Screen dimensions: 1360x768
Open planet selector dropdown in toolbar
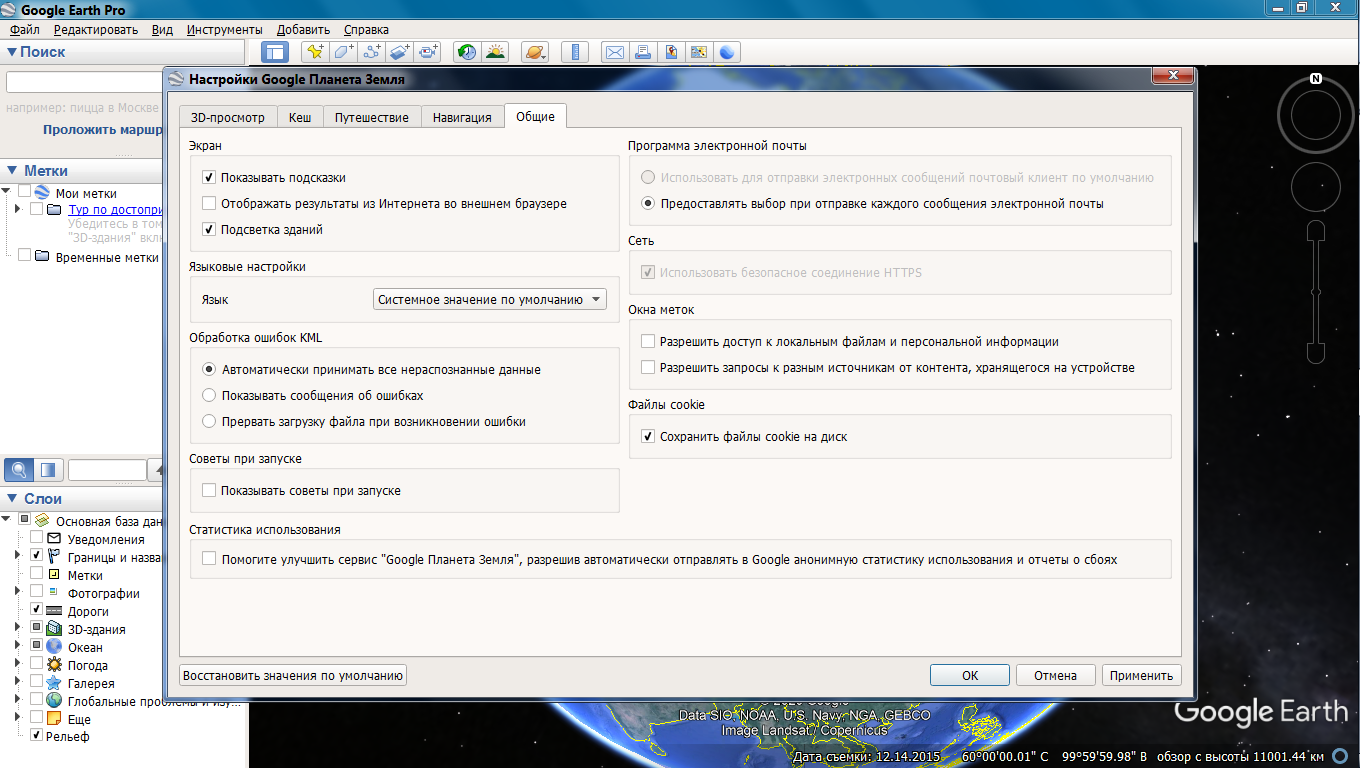click(x=535, y=52)
